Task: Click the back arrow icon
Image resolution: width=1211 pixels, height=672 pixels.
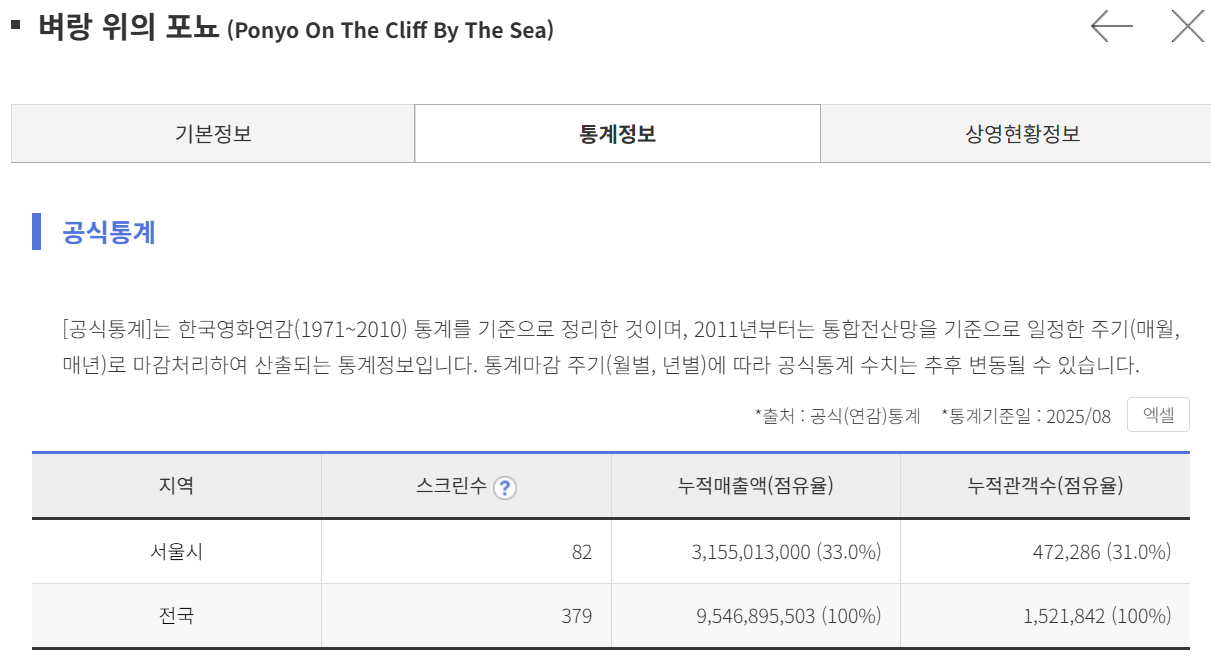Action: coord(1111,26)
